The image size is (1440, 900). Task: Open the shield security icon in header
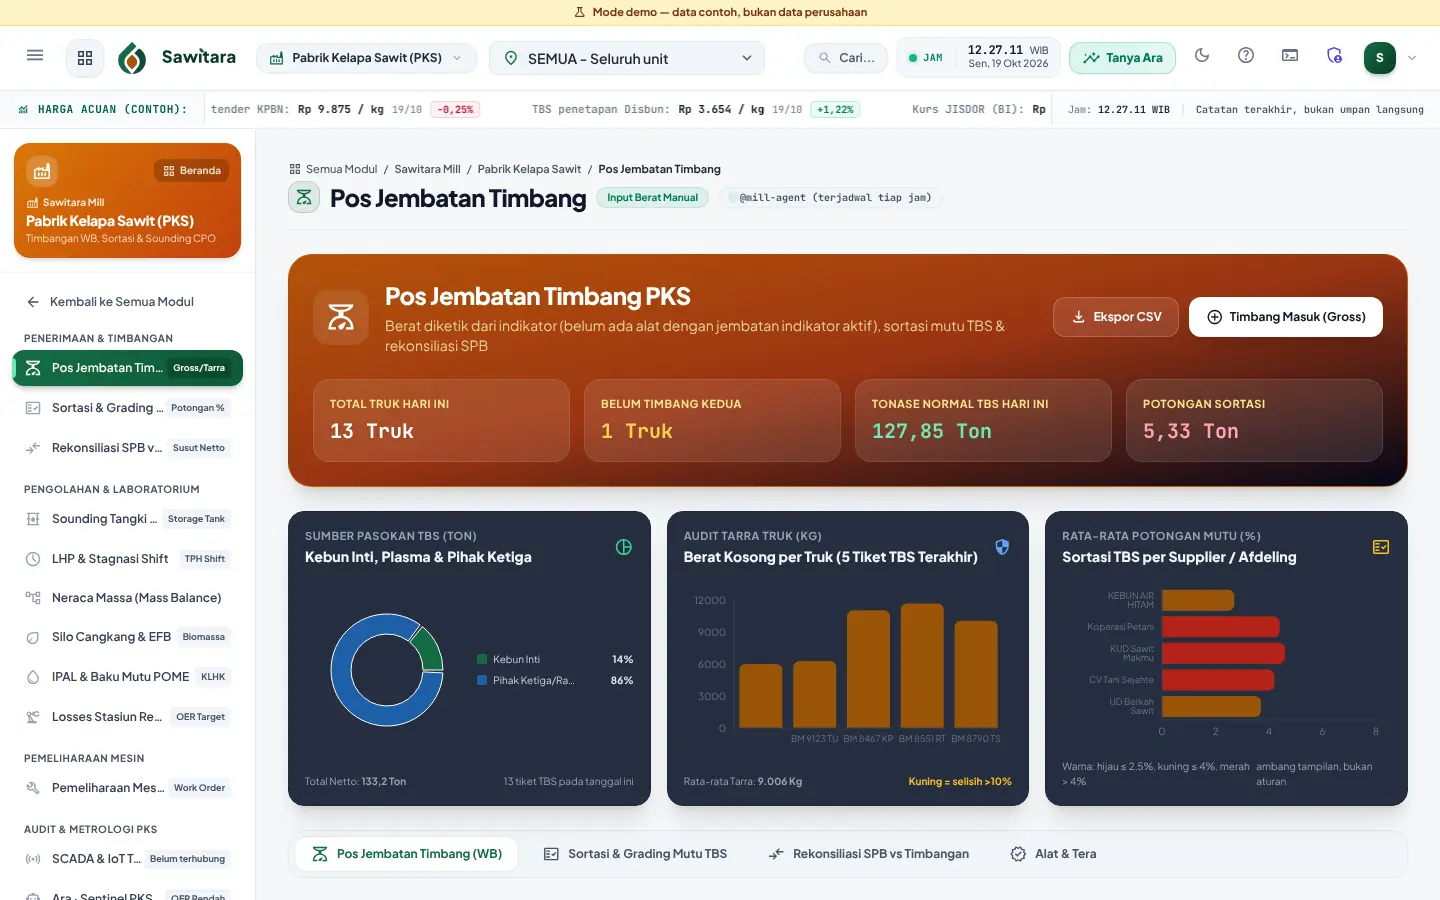click(x=1334, y=56)
